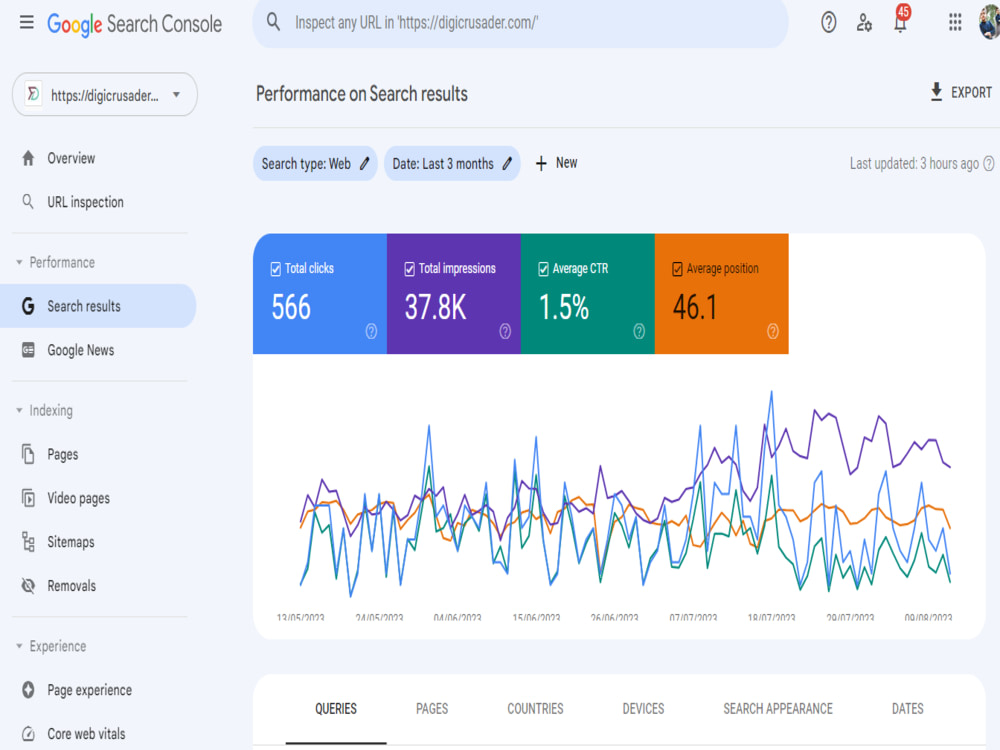Edit Search type filter pencil icon

tap(365, 164)
